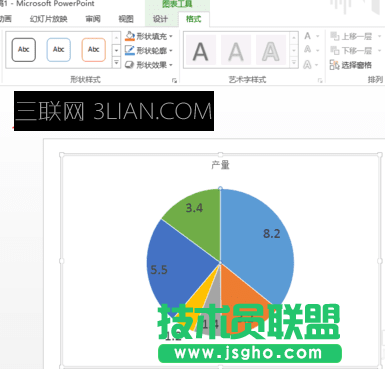Expand the WordArt styles gallery
Screen dimensions: 385x369
[294, 63]
